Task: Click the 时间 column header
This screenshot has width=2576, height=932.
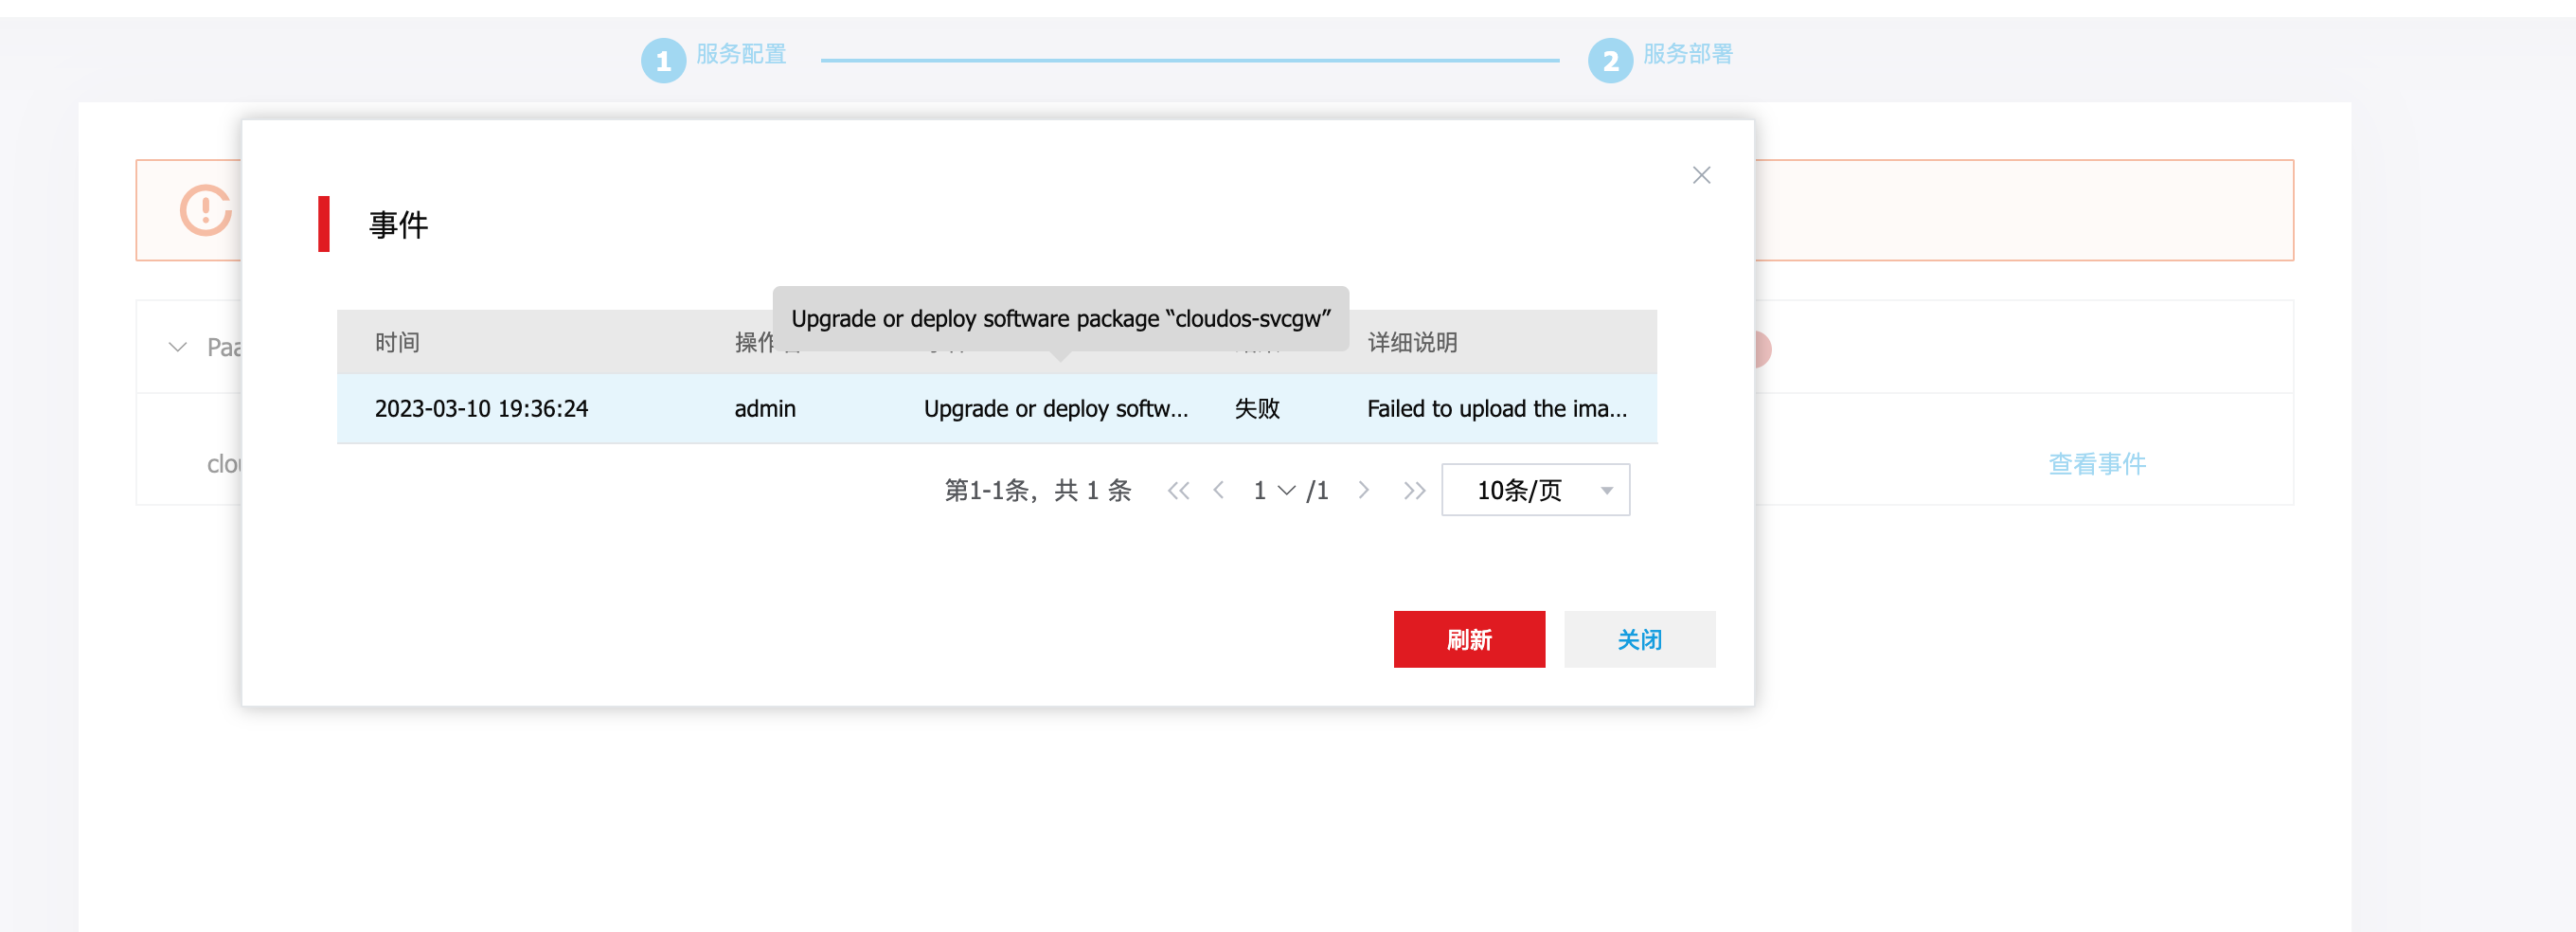Action: (x=397, y=343)
